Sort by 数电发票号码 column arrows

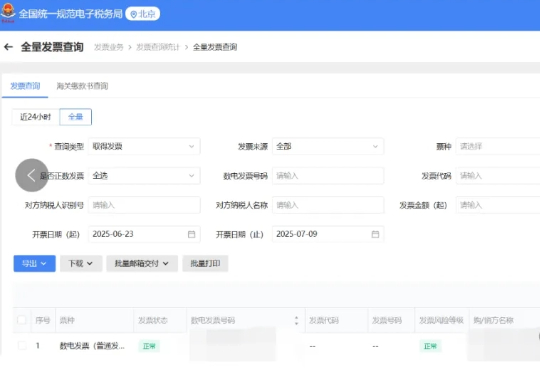297,320
